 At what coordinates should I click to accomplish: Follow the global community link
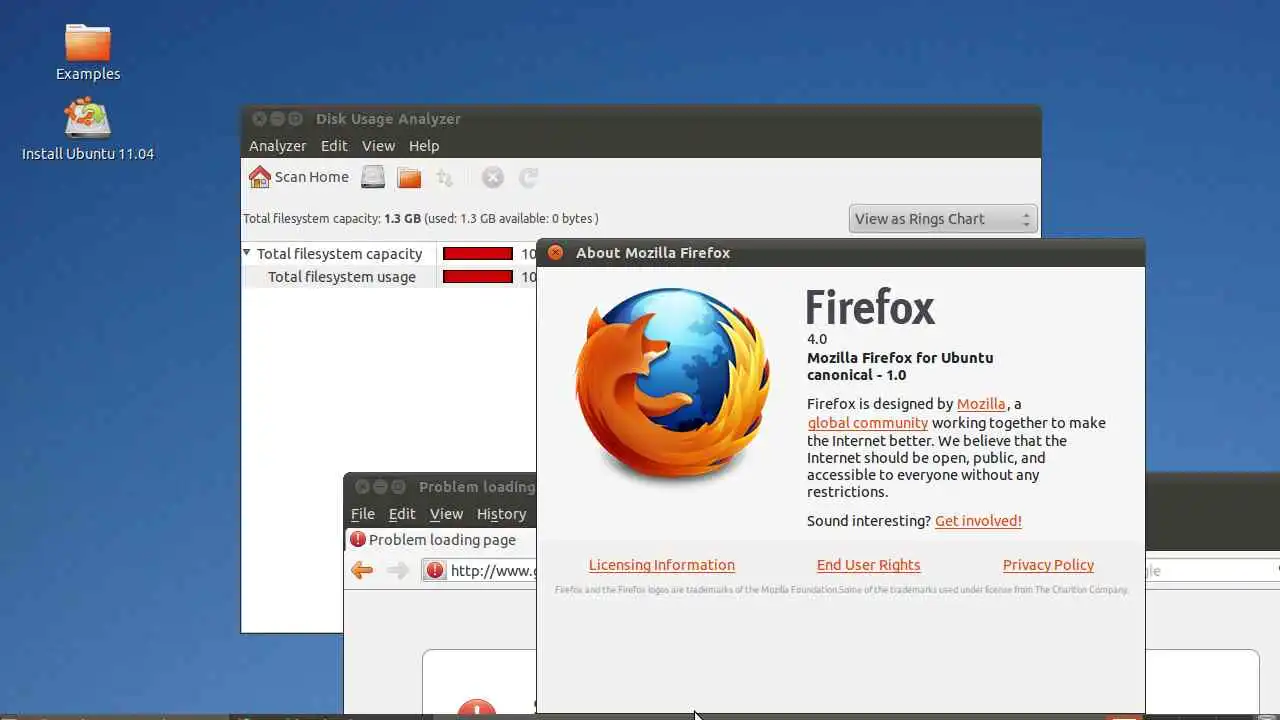868,423
